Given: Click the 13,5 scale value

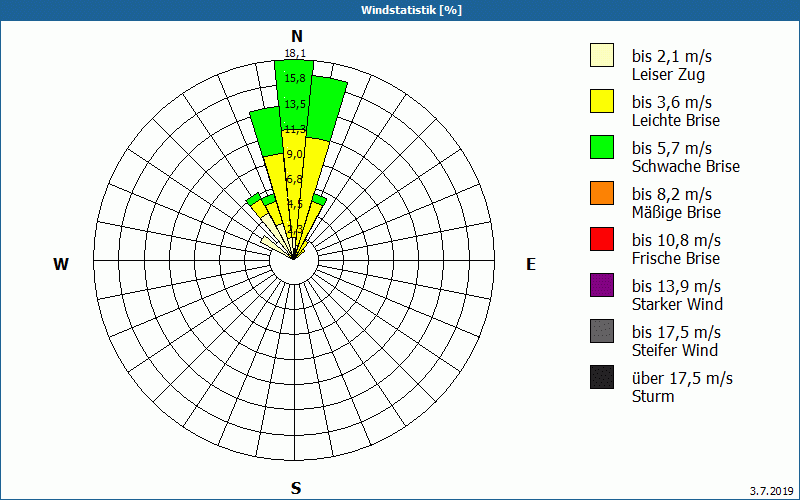Looking at the screenshot, I should [295, 104].
